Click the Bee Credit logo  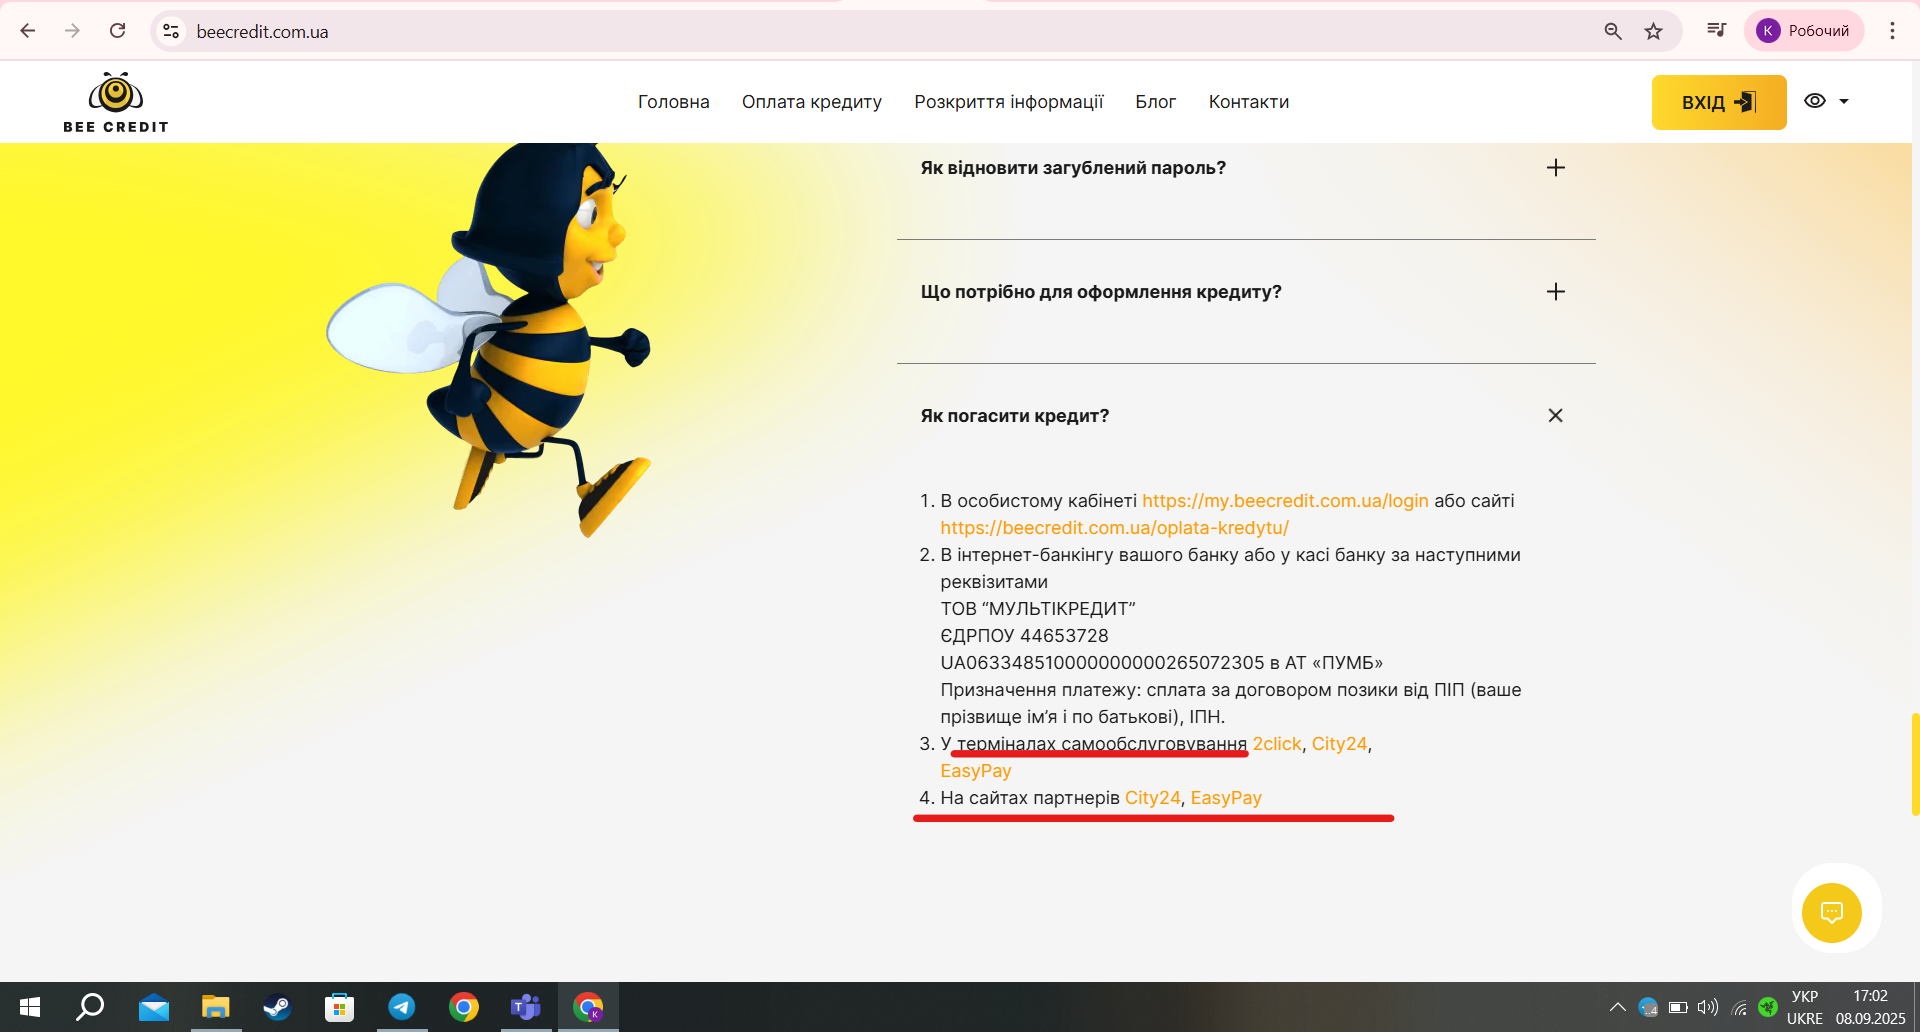(116, 102)
